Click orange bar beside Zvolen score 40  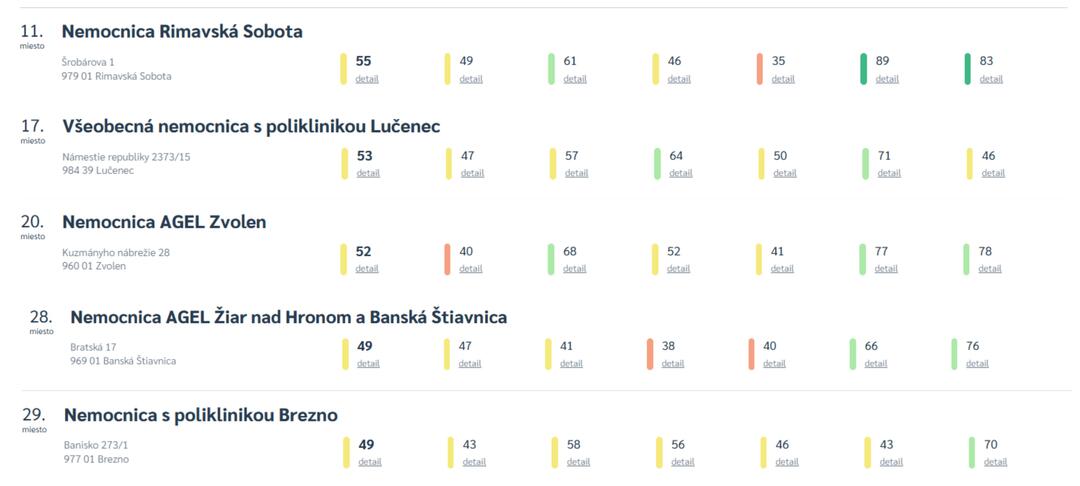[x=447, y=260]
